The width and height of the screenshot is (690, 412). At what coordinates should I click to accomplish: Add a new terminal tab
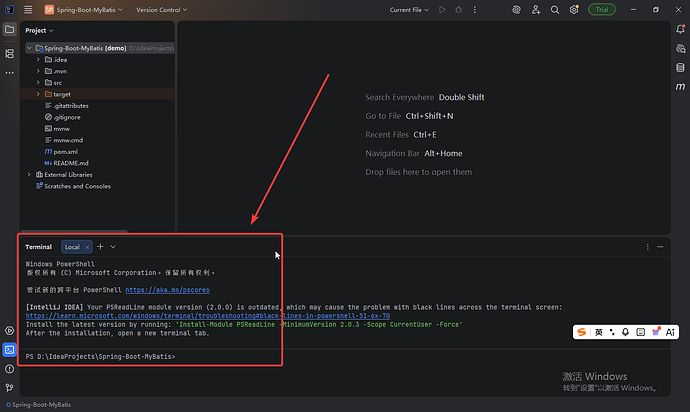coord(100,246)
